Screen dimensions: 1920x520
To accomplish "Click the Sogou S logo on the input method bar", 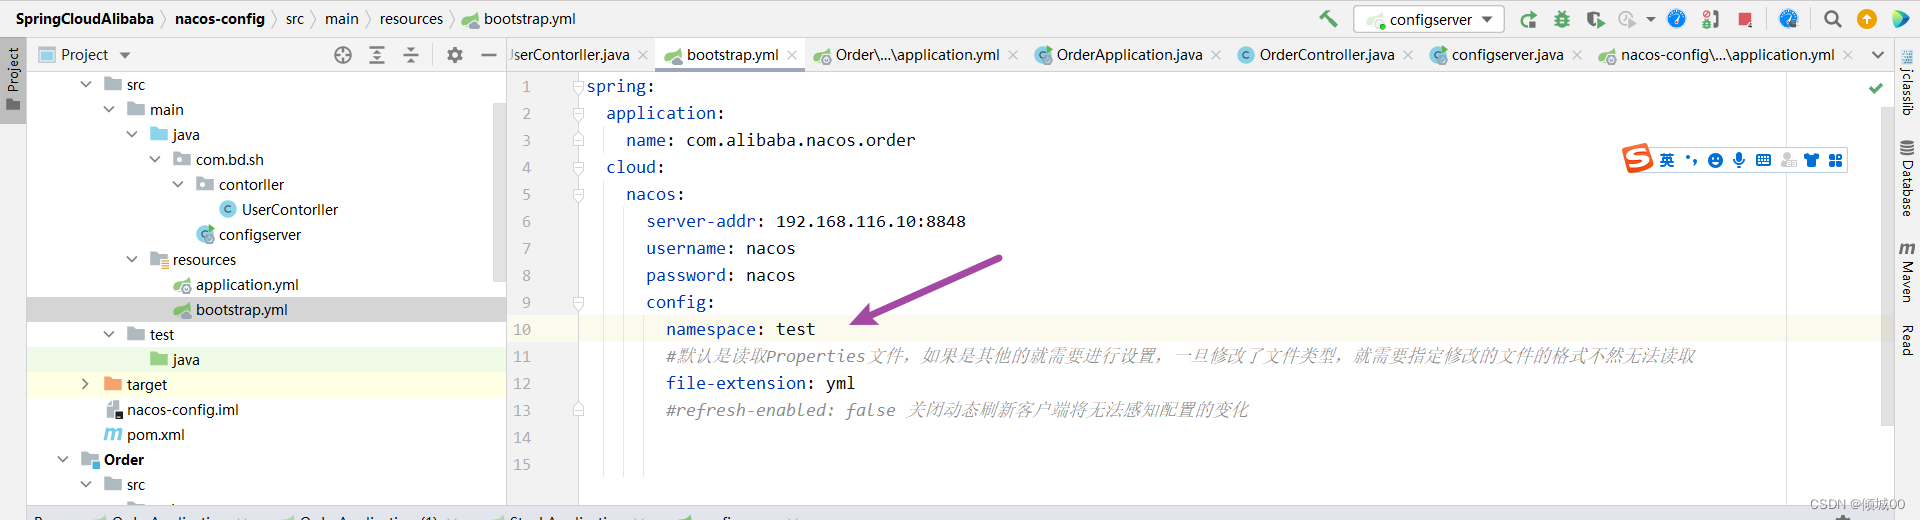I will tap(1637, 159).
